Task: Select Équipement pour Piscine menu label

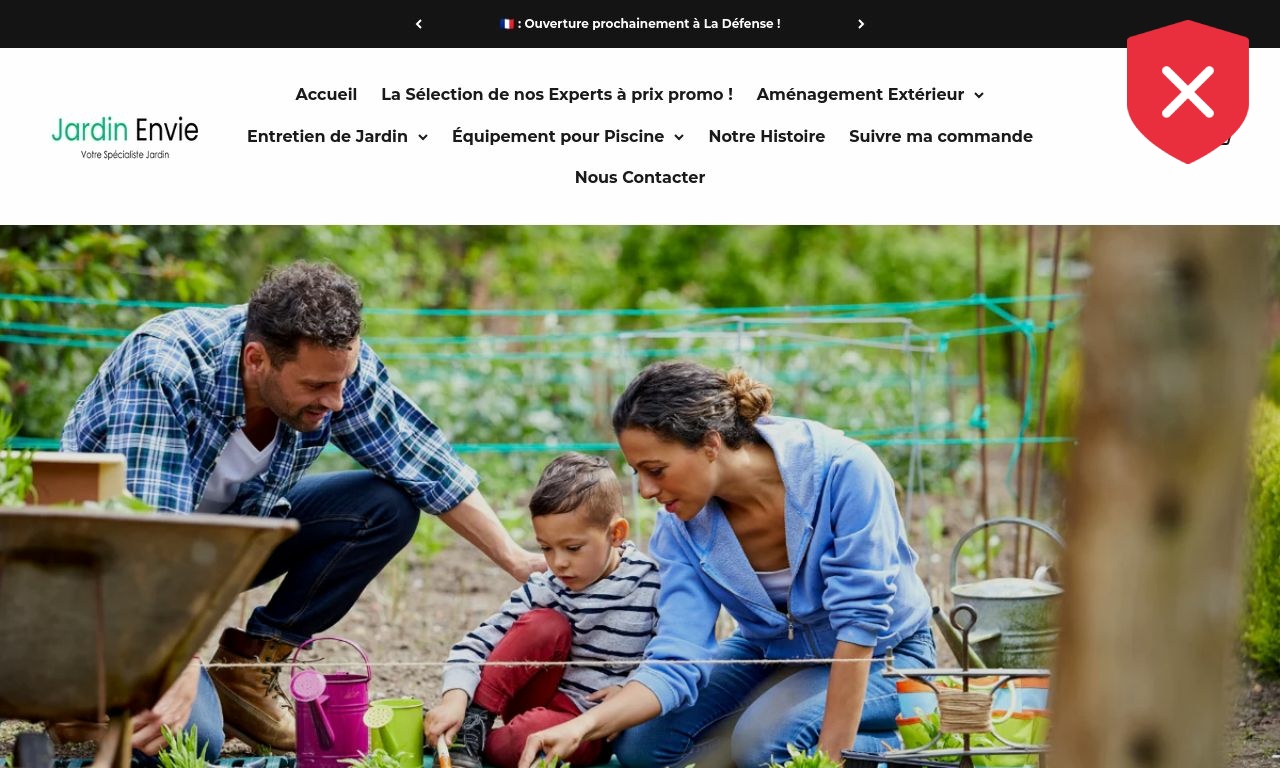Action: (x=558, y=136)
